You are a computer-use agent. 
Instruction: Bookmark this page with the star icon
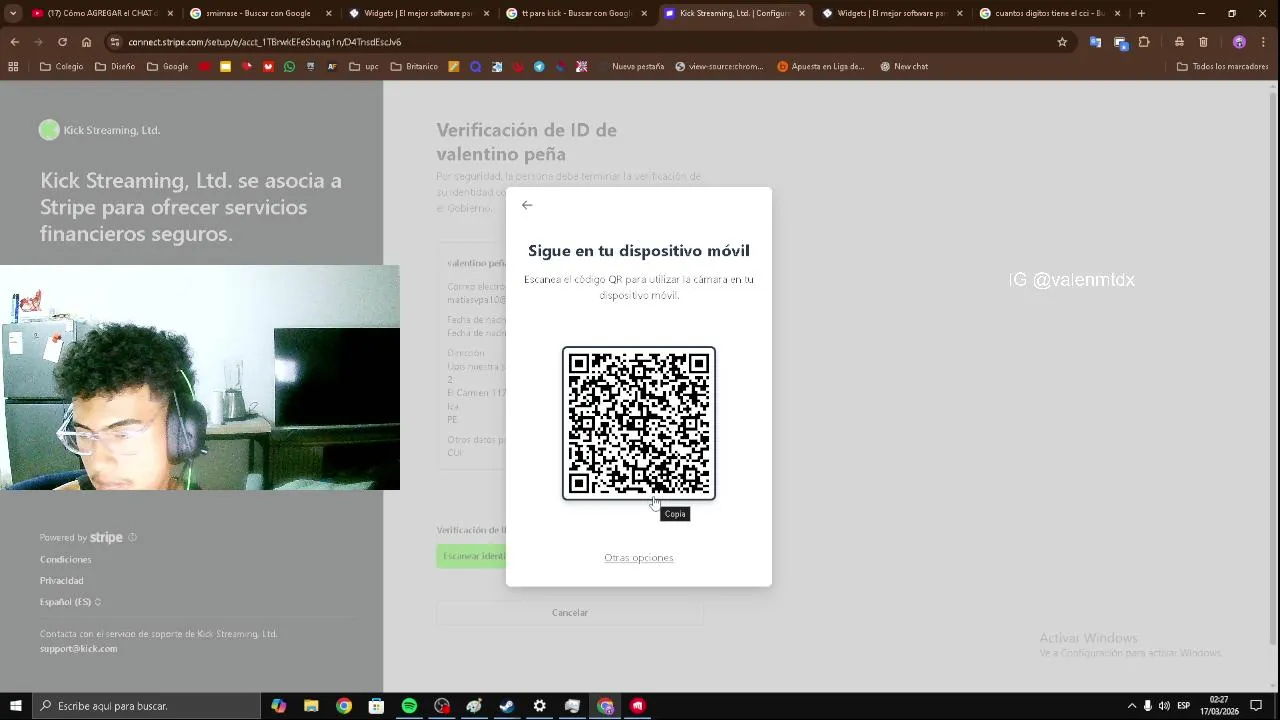coord(1062,42)
